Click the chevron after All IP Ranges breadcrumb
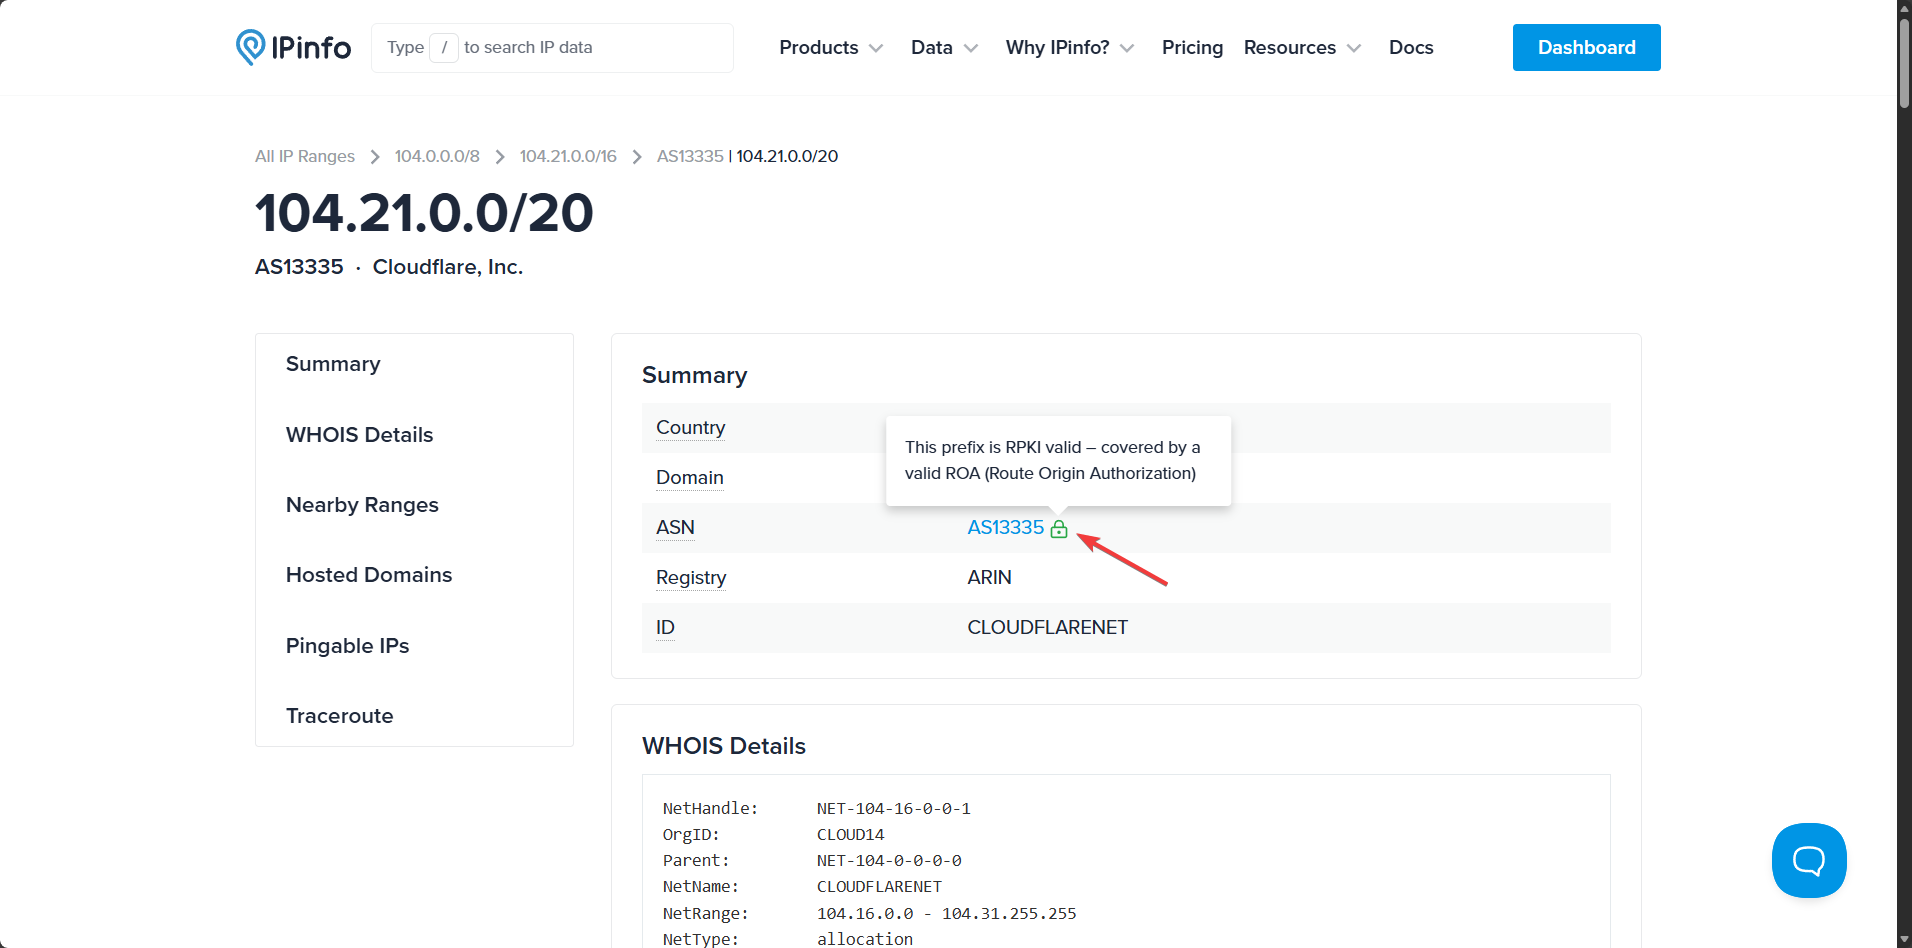Screen dimensions: 1912x948 point(374,156)
